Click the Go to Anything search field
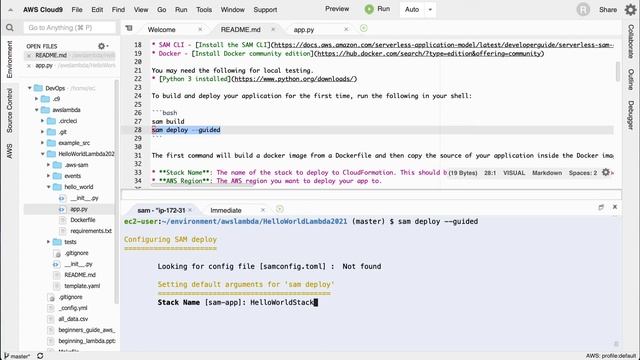The width and height of the screenshot is (640, 360). (x=70, y=28)
